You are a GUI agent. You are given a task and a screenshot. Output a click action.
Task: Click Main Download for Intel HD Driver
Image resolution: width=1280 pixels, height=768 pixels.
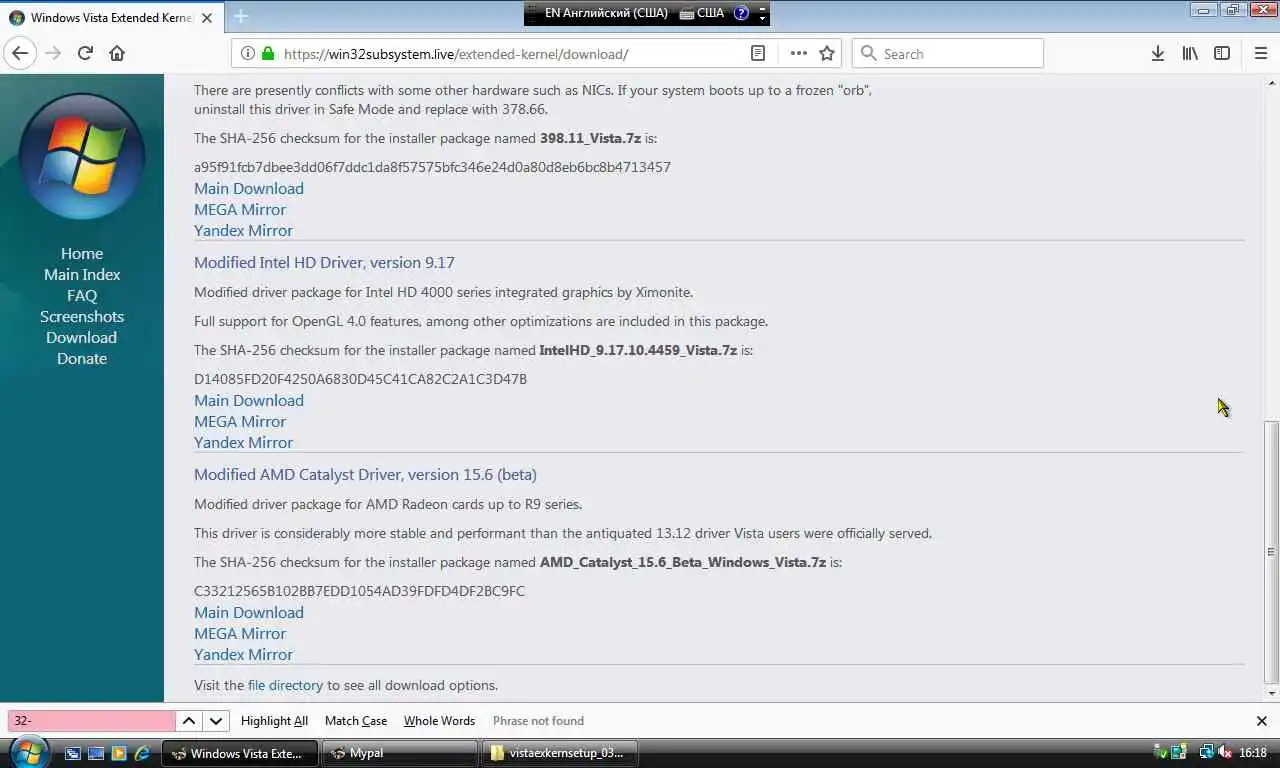[249, 401]
